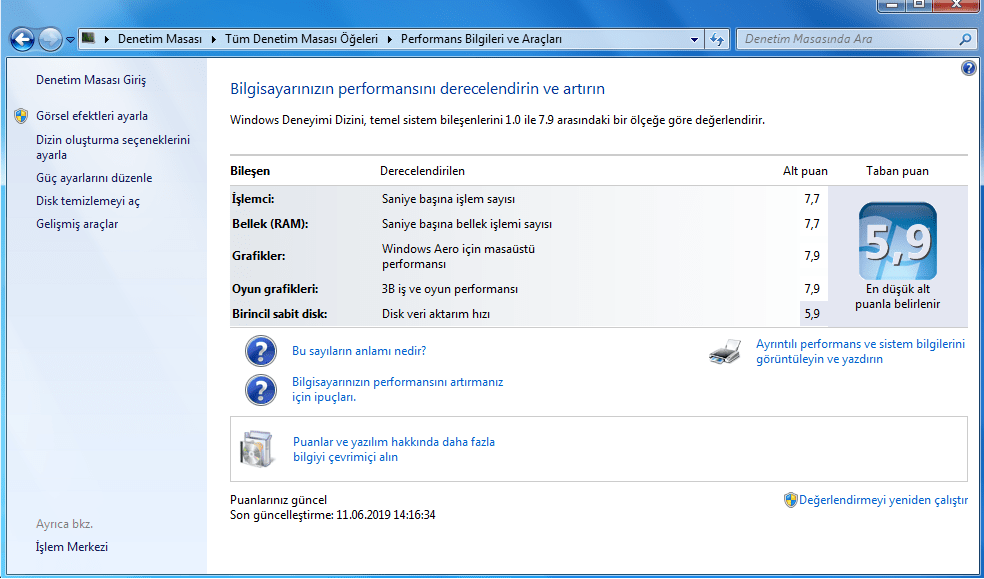Open help with the blue question mark

[968, 68]
